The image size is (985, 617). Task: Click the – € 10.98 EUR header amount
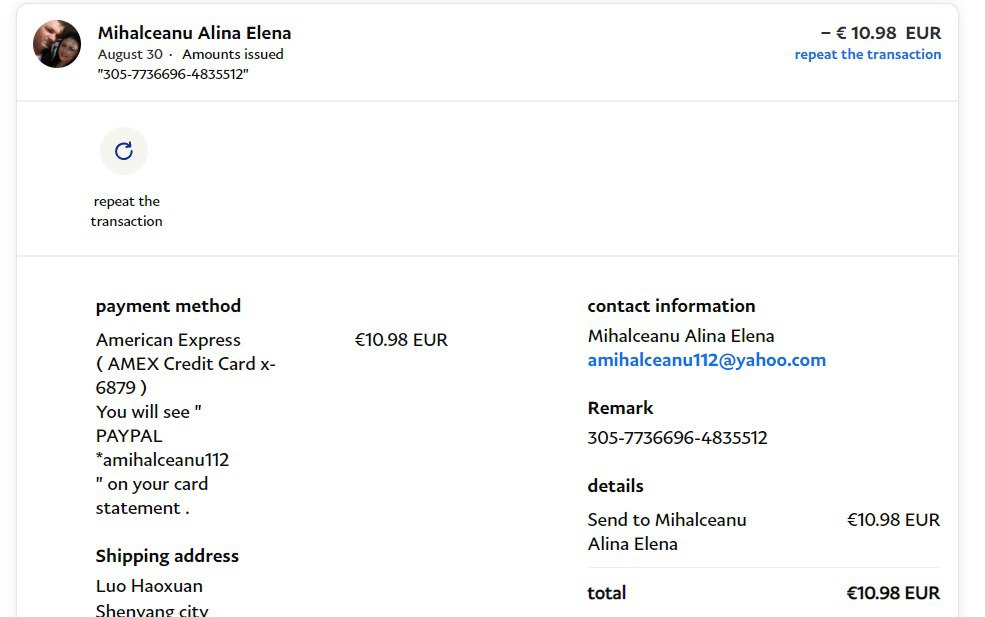[880, 33]
